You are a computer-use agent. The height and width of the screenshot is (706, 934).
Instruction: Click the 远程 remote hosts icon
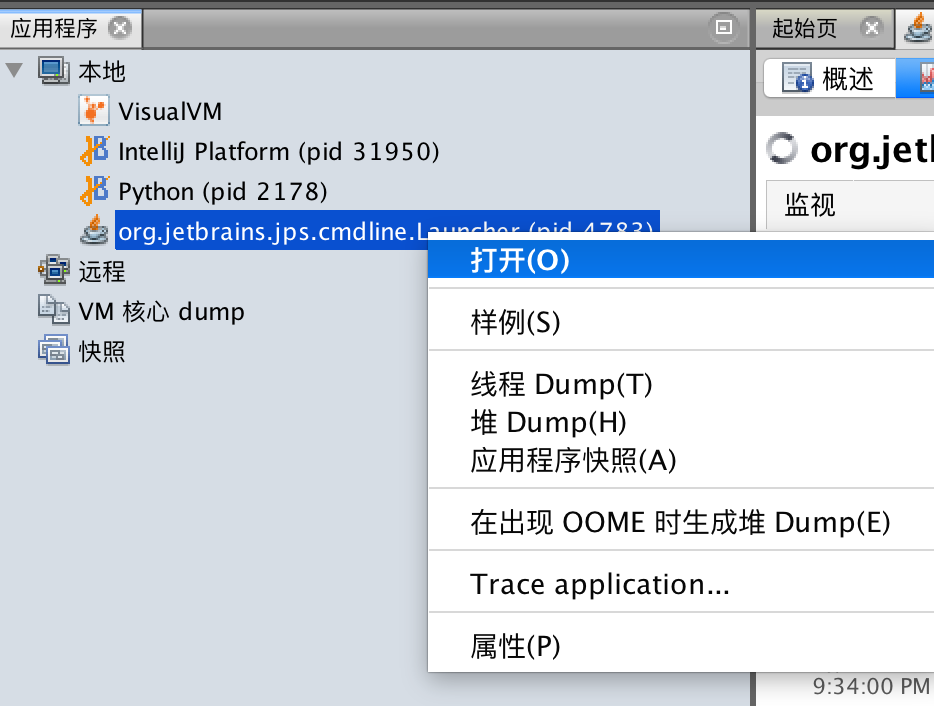[x=54, y=270]
